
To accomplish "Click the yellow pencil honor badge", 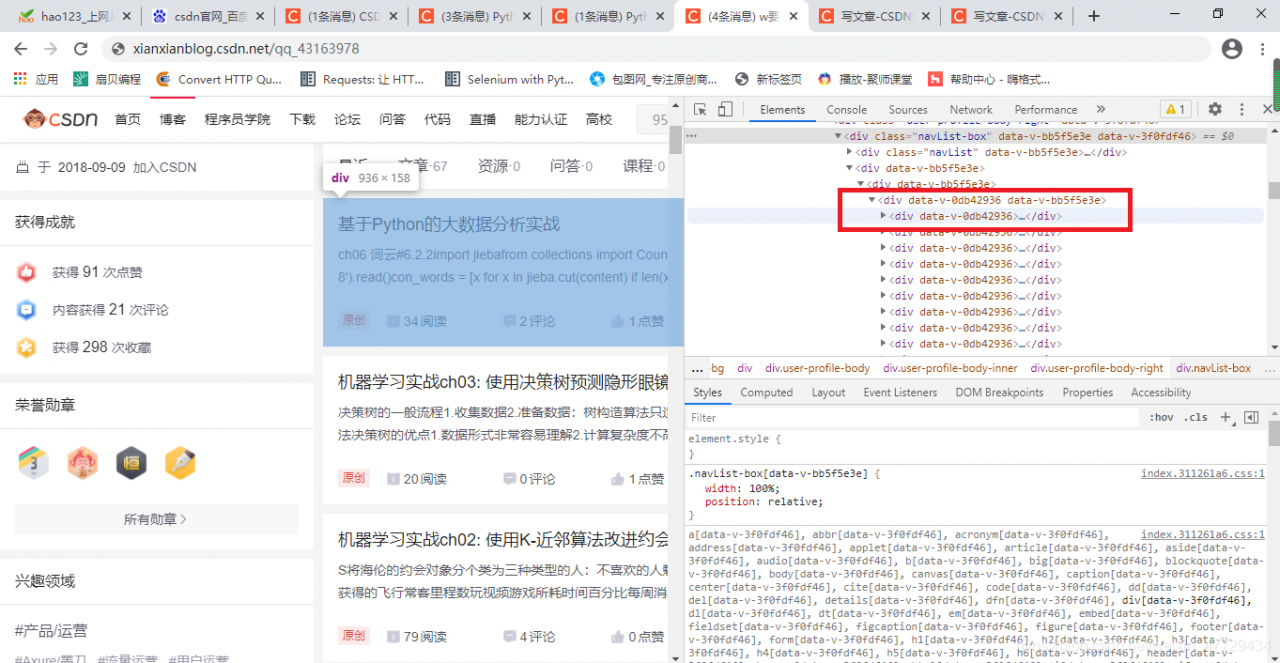I will (180, 462).
